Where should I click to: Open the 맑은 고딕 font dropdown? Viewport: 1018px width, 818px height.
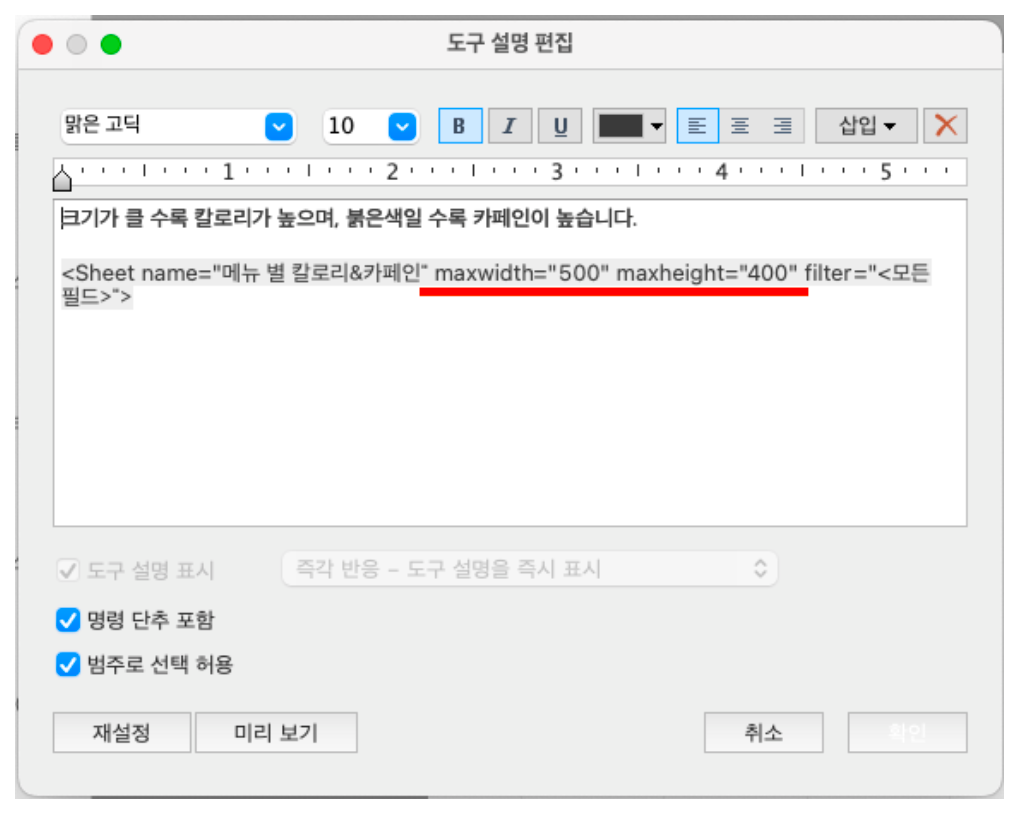[177, 126]
